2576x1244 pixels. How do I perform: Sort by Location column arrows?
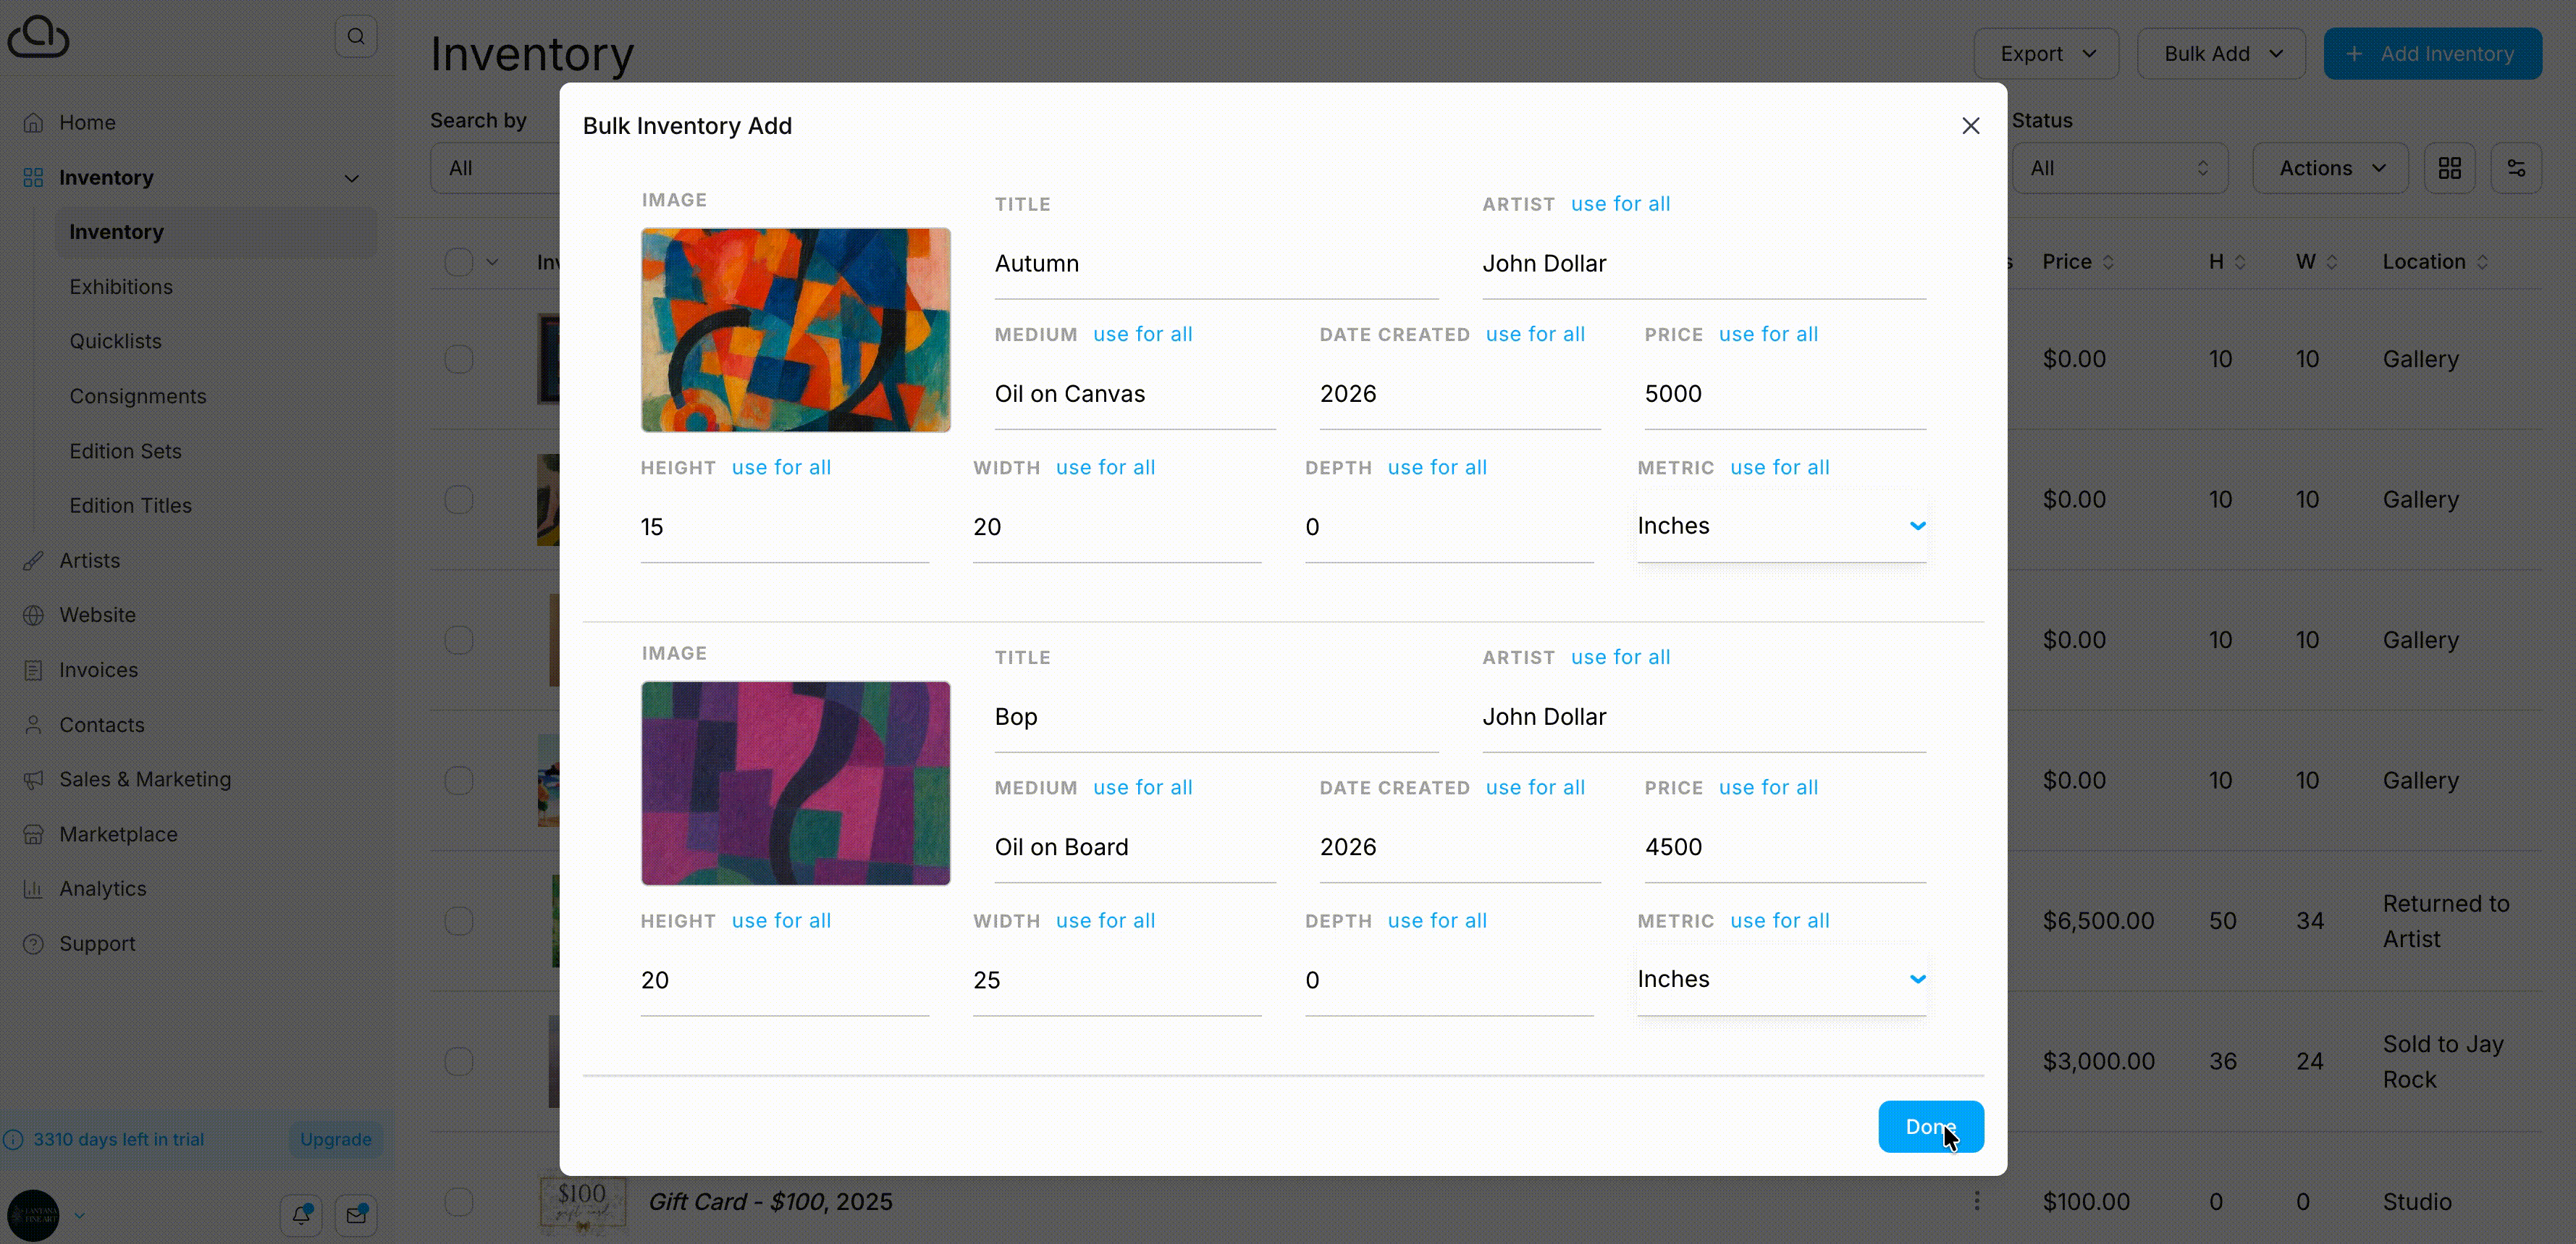pyautogui.click(x=2483, y=262)
